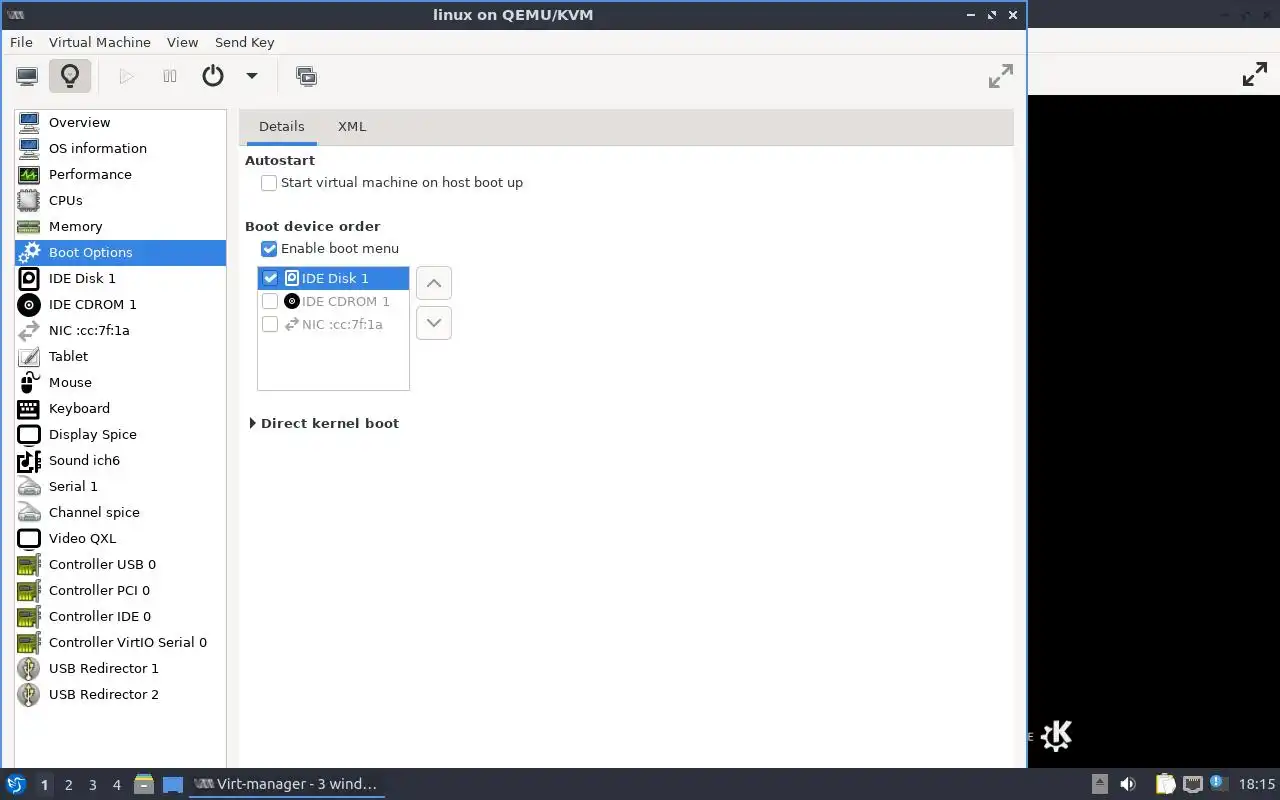Image resolution: width=1280 pixels, height=800 pixels.
Task: Enable start virtual machine on host boot
Action: click(269, 183)
